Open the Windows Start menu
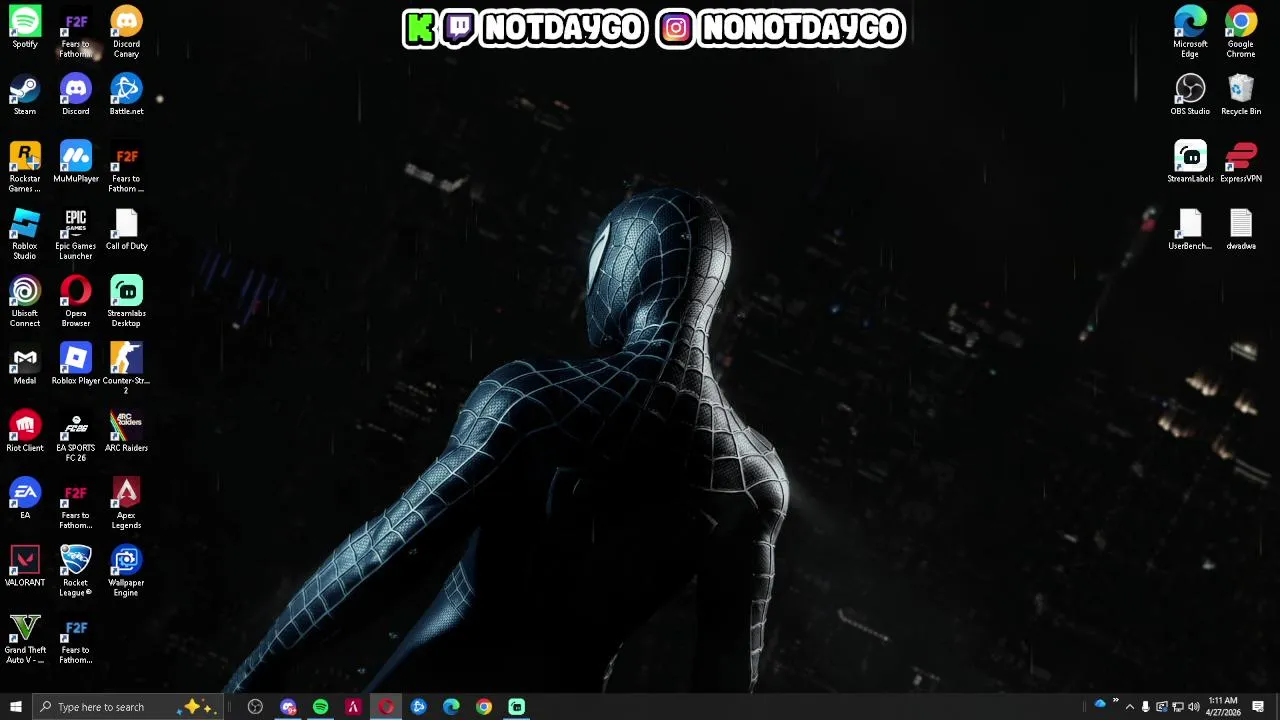The width and height of the screenshot is (1280, 720). (15, 707)
